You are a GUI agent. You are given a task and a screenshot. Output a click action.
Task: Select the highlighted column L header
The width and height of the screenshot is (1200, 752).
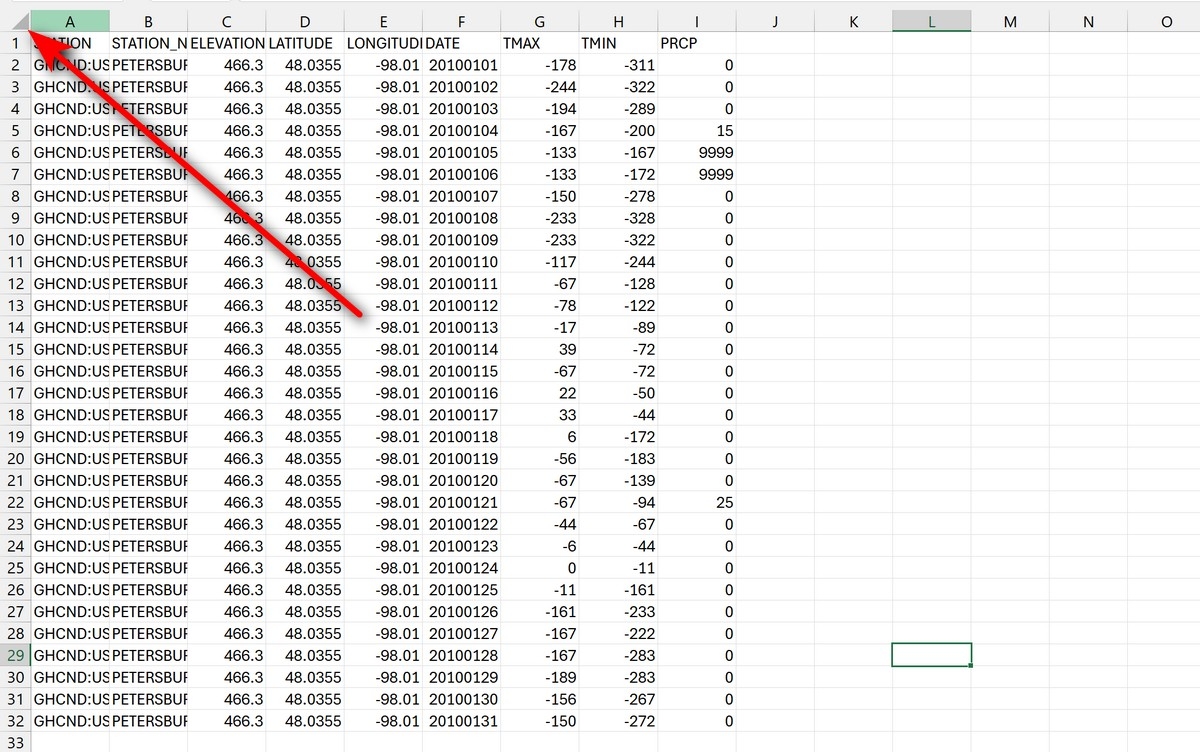tap(931, 21)
